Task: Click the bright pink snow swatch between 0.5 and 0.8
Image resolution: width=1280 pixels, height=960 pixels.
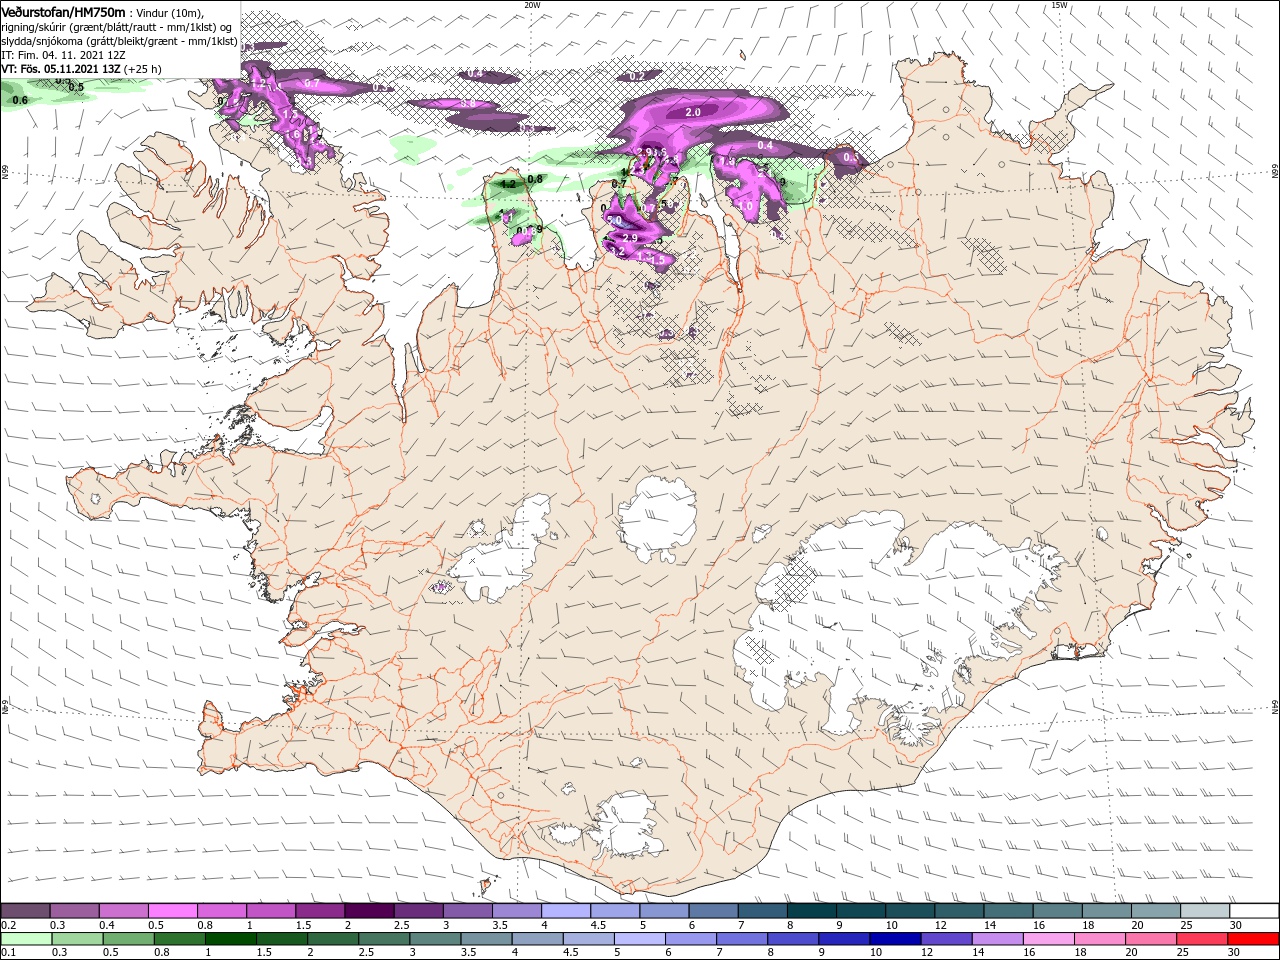Action: click(x=172, y=911)
